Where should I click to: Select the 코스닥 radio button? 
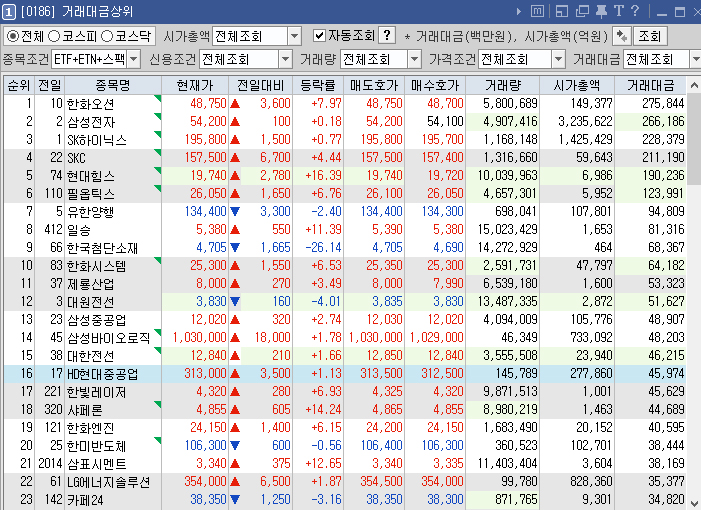(x=107, y=36)
